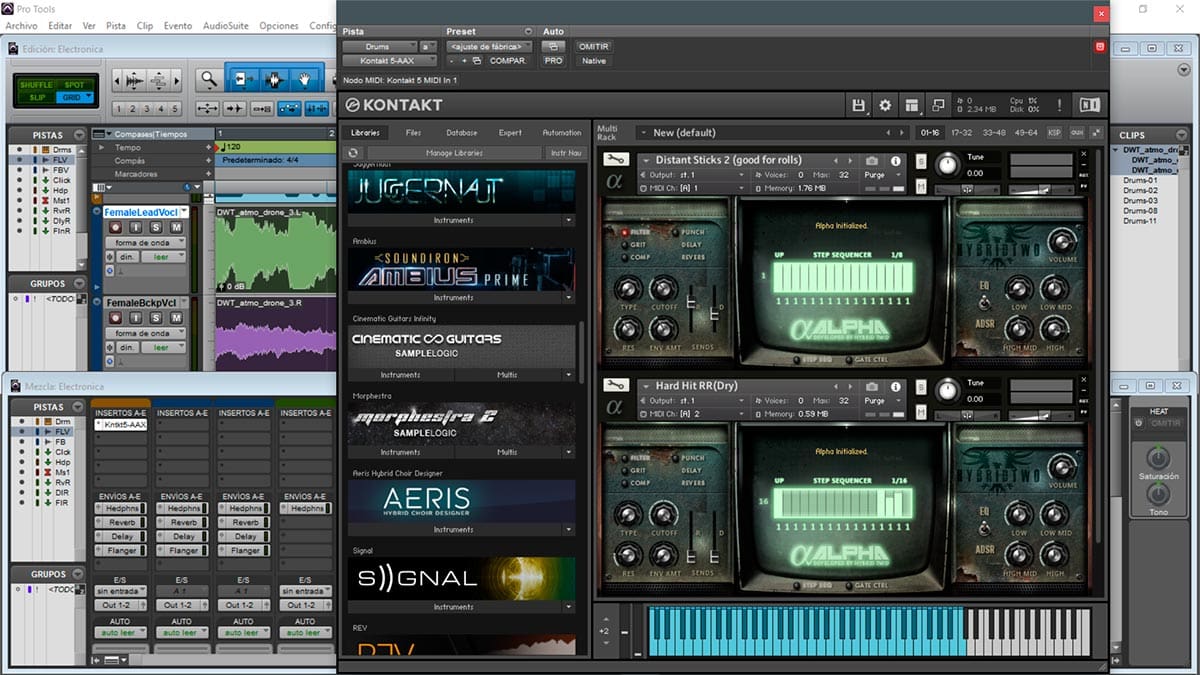Image resolution: width=1200 pixels, height=675 pixels.
Task: Select the Selector waveform tool
Action: tap(273, 79)
